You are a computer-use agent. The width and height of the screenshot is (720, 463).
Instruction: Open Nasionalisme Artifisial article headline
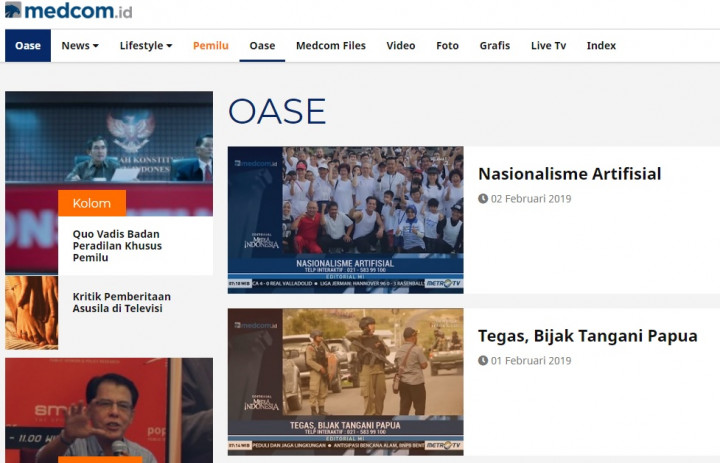[569, 174]
